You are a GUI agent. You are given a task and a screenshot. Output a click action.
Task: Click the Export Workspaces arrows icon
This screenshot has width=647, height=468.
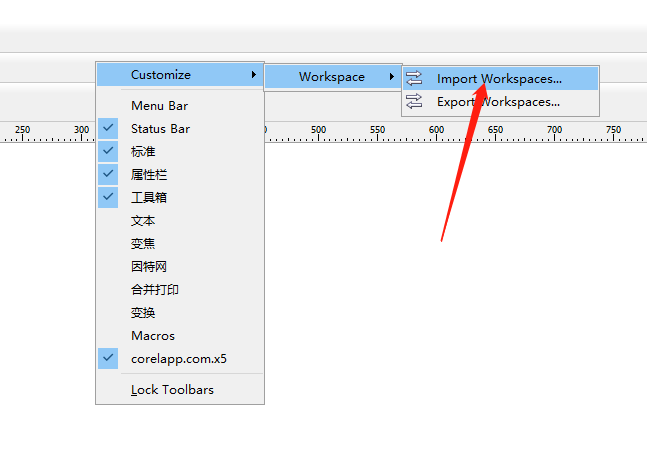414,101
